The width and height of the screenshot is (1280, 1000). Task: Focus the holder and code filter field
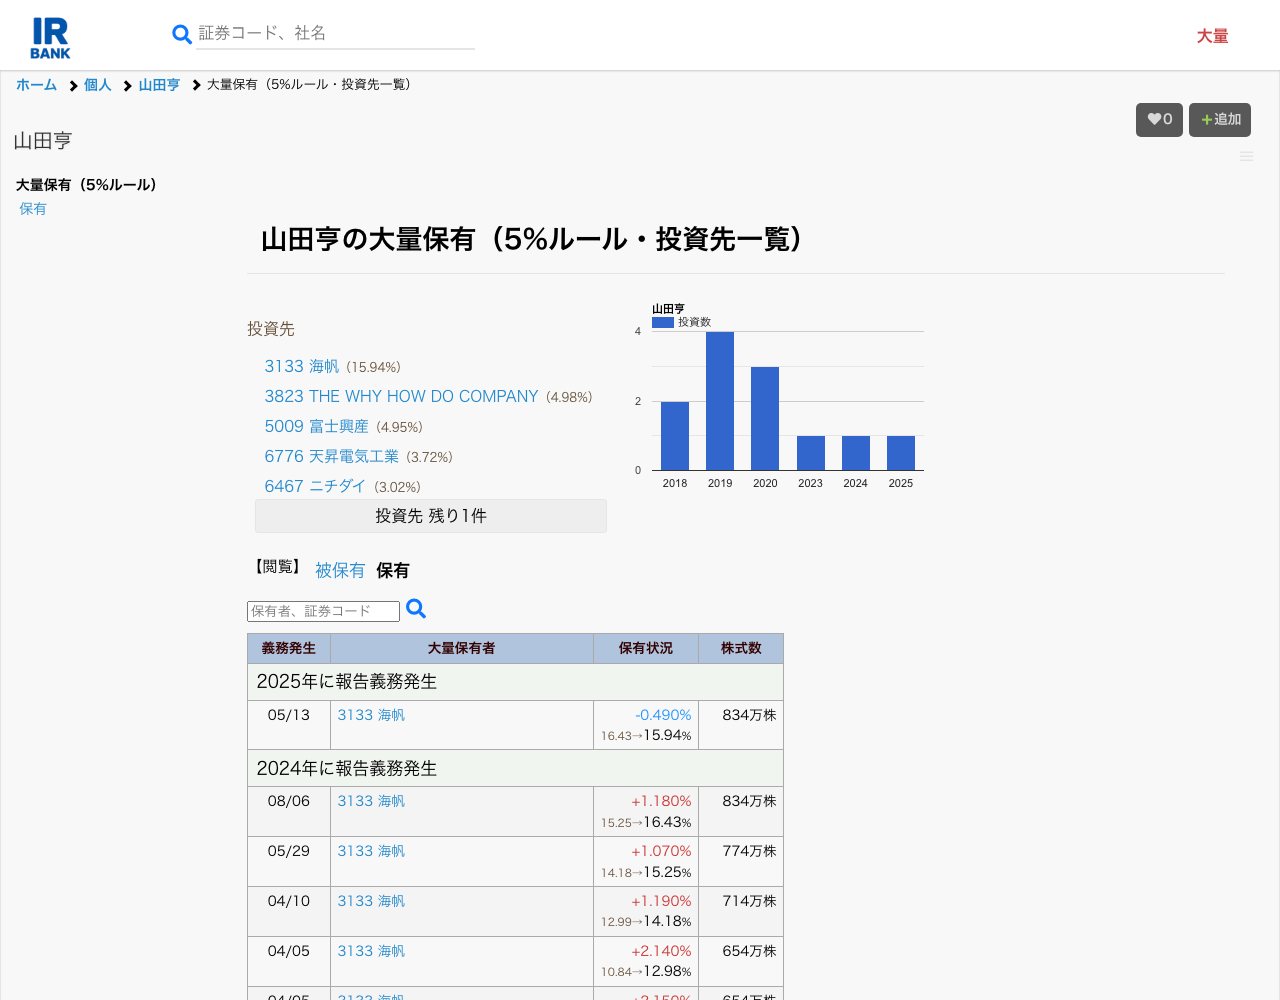tap(323, 611)
